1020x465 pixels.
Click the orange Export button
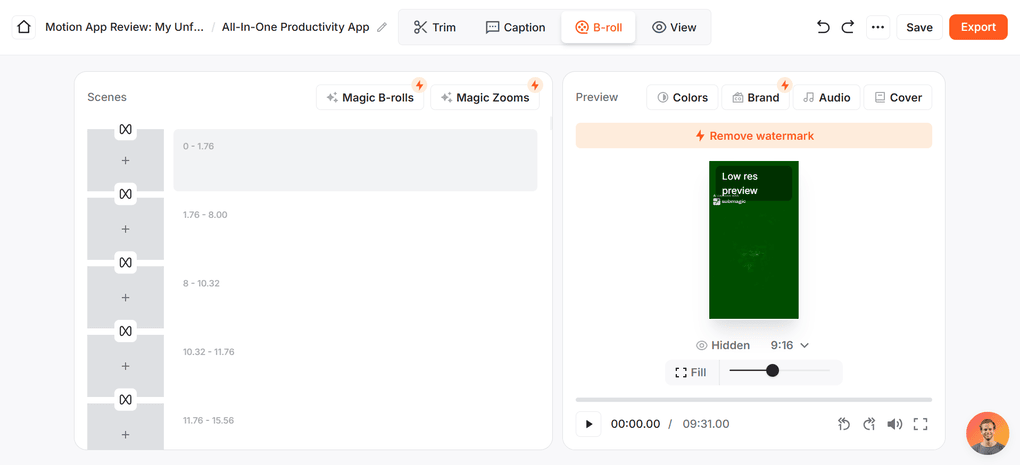977,27
